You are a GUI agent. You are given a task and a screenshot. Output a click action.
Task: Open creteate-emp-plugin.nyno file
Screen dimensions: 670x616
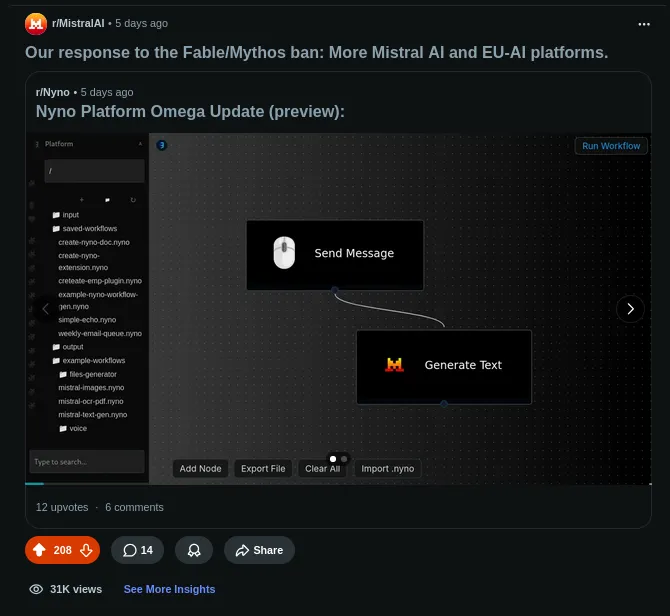point(100,281)
